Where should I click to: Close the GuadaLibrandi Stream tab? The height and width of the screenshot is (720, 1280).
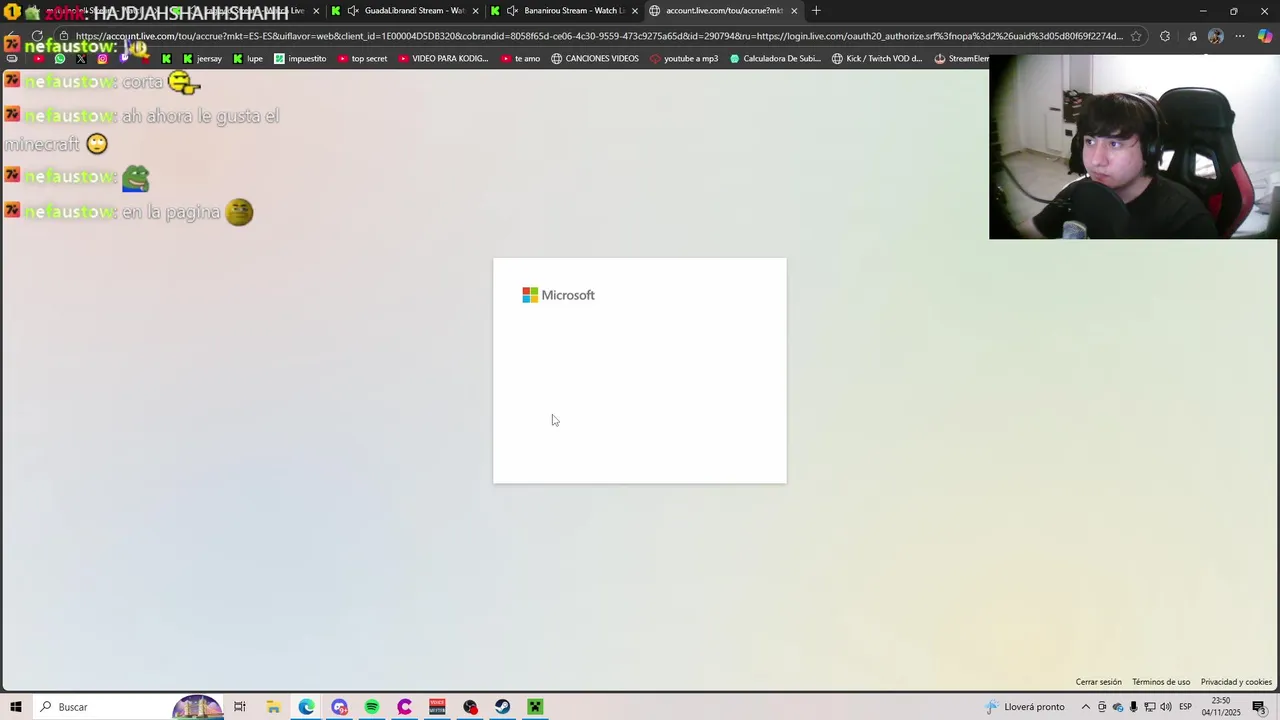tap(475, 11)
